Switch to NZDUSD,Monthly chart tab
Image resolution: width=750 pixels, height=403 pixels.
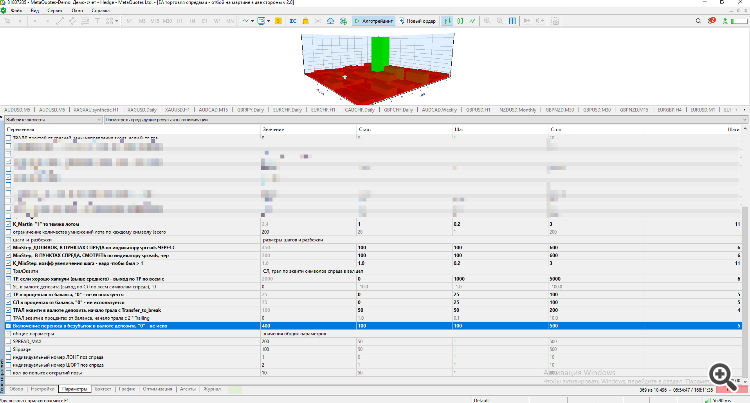518,110
